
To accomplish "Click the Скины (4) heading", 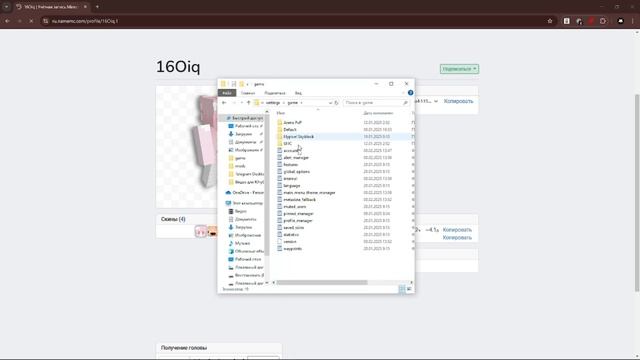I will point(173,219).
